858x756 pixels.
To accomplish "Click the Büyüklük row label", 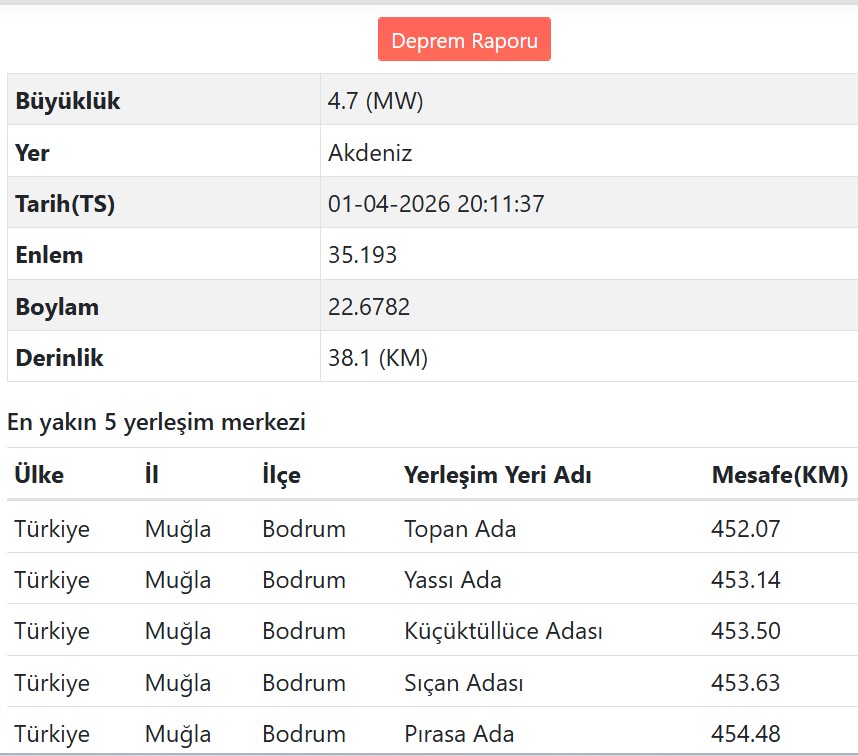I will click(x=68, y=101).
